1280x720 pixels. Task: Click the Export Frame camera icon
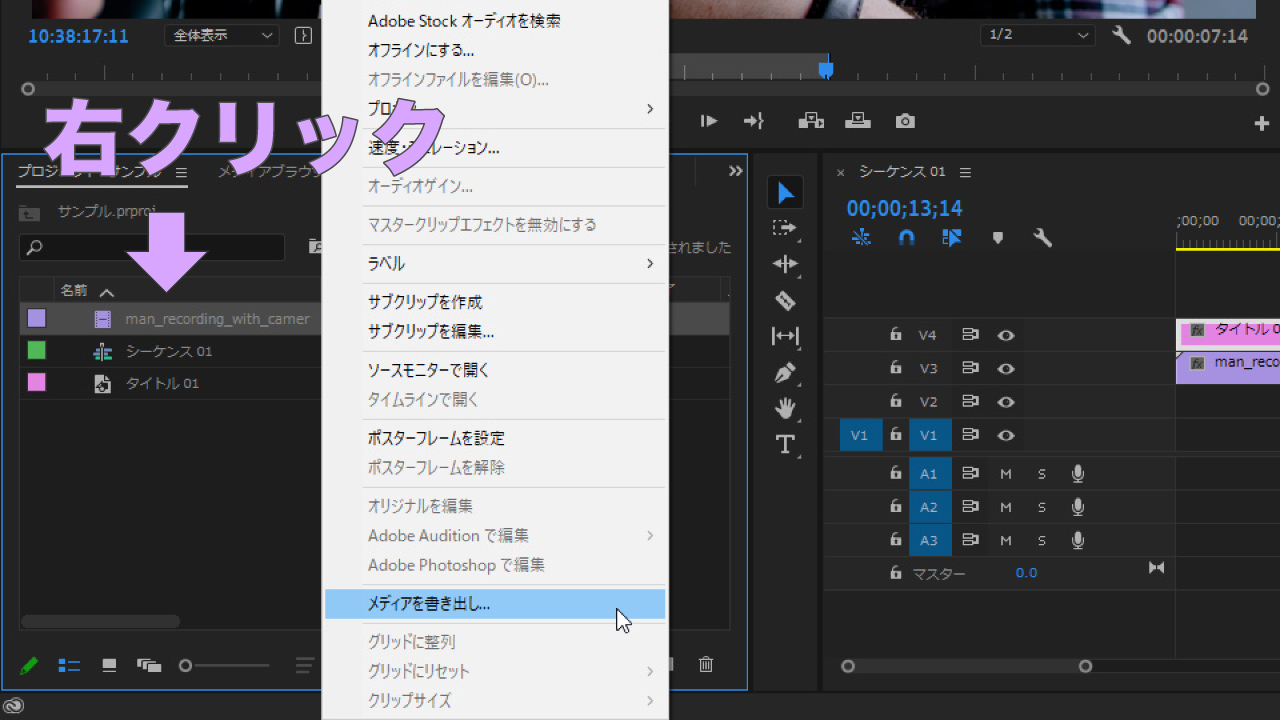905,121
